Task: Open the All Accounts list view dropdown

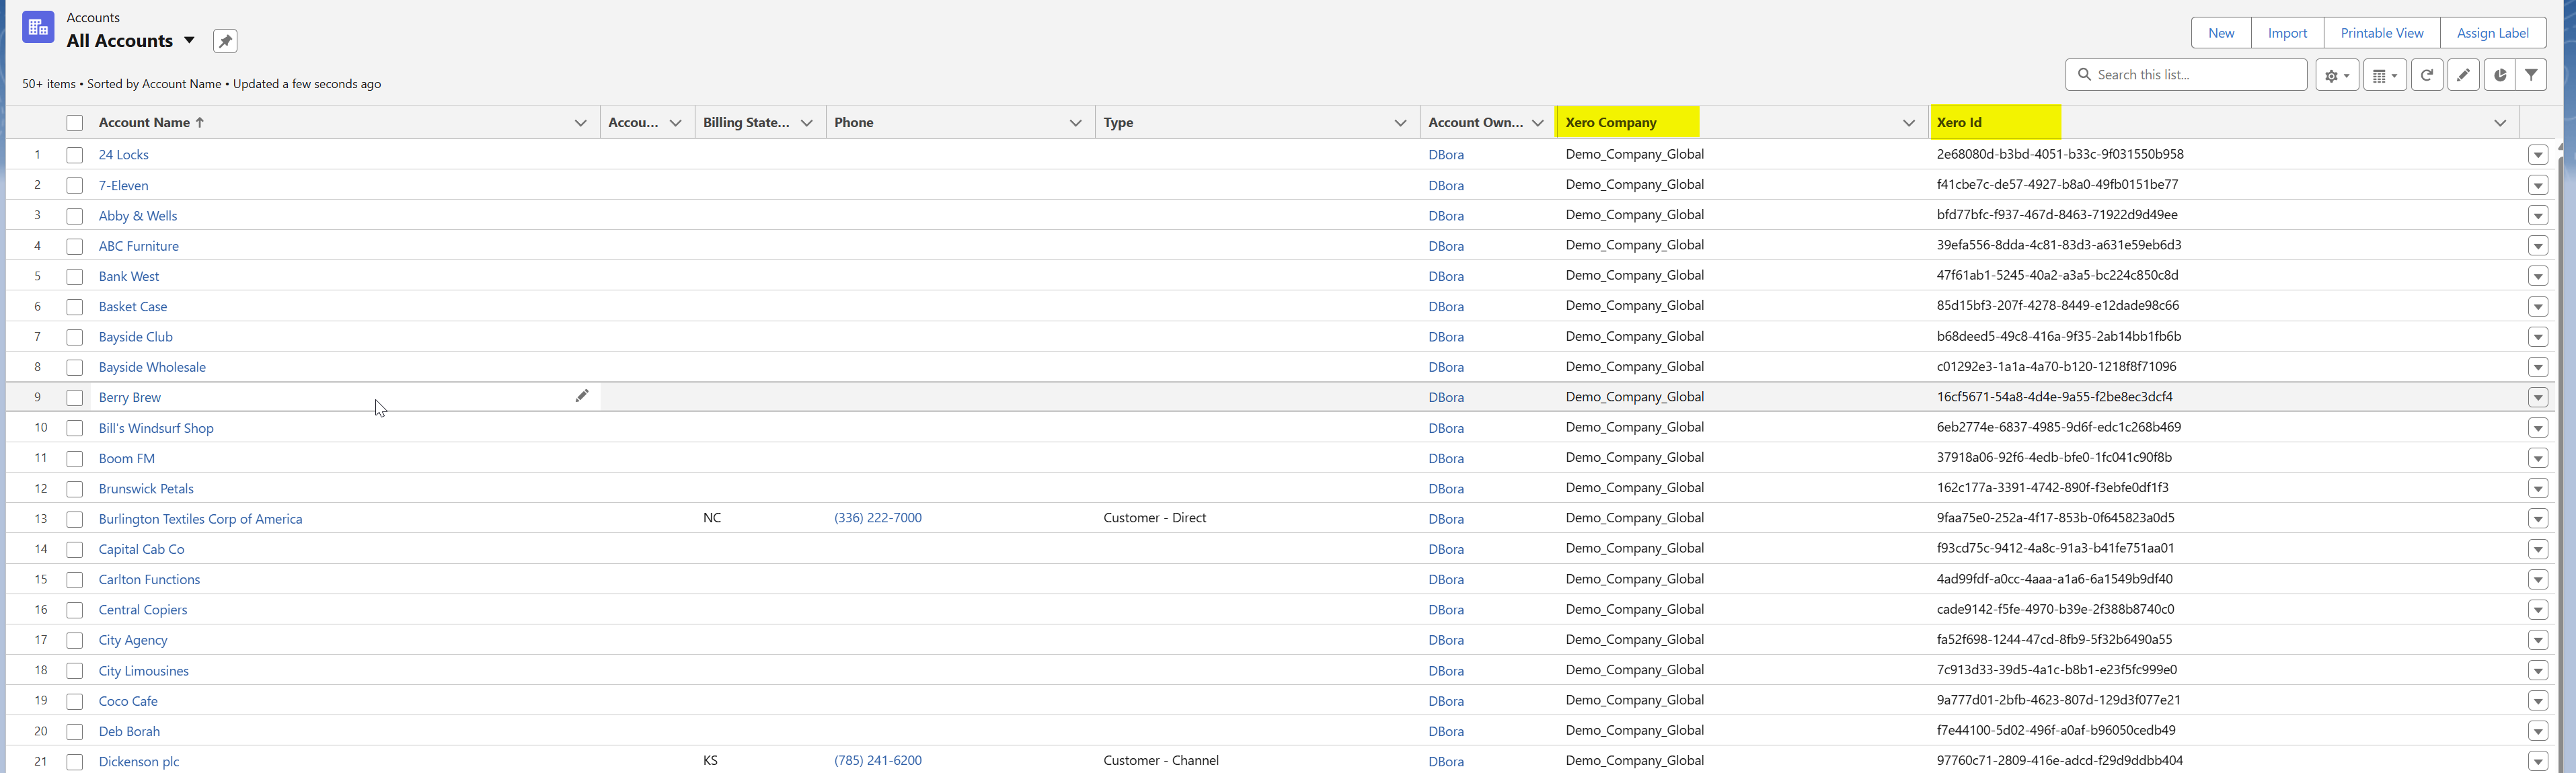Action: [x=189, y=41]
